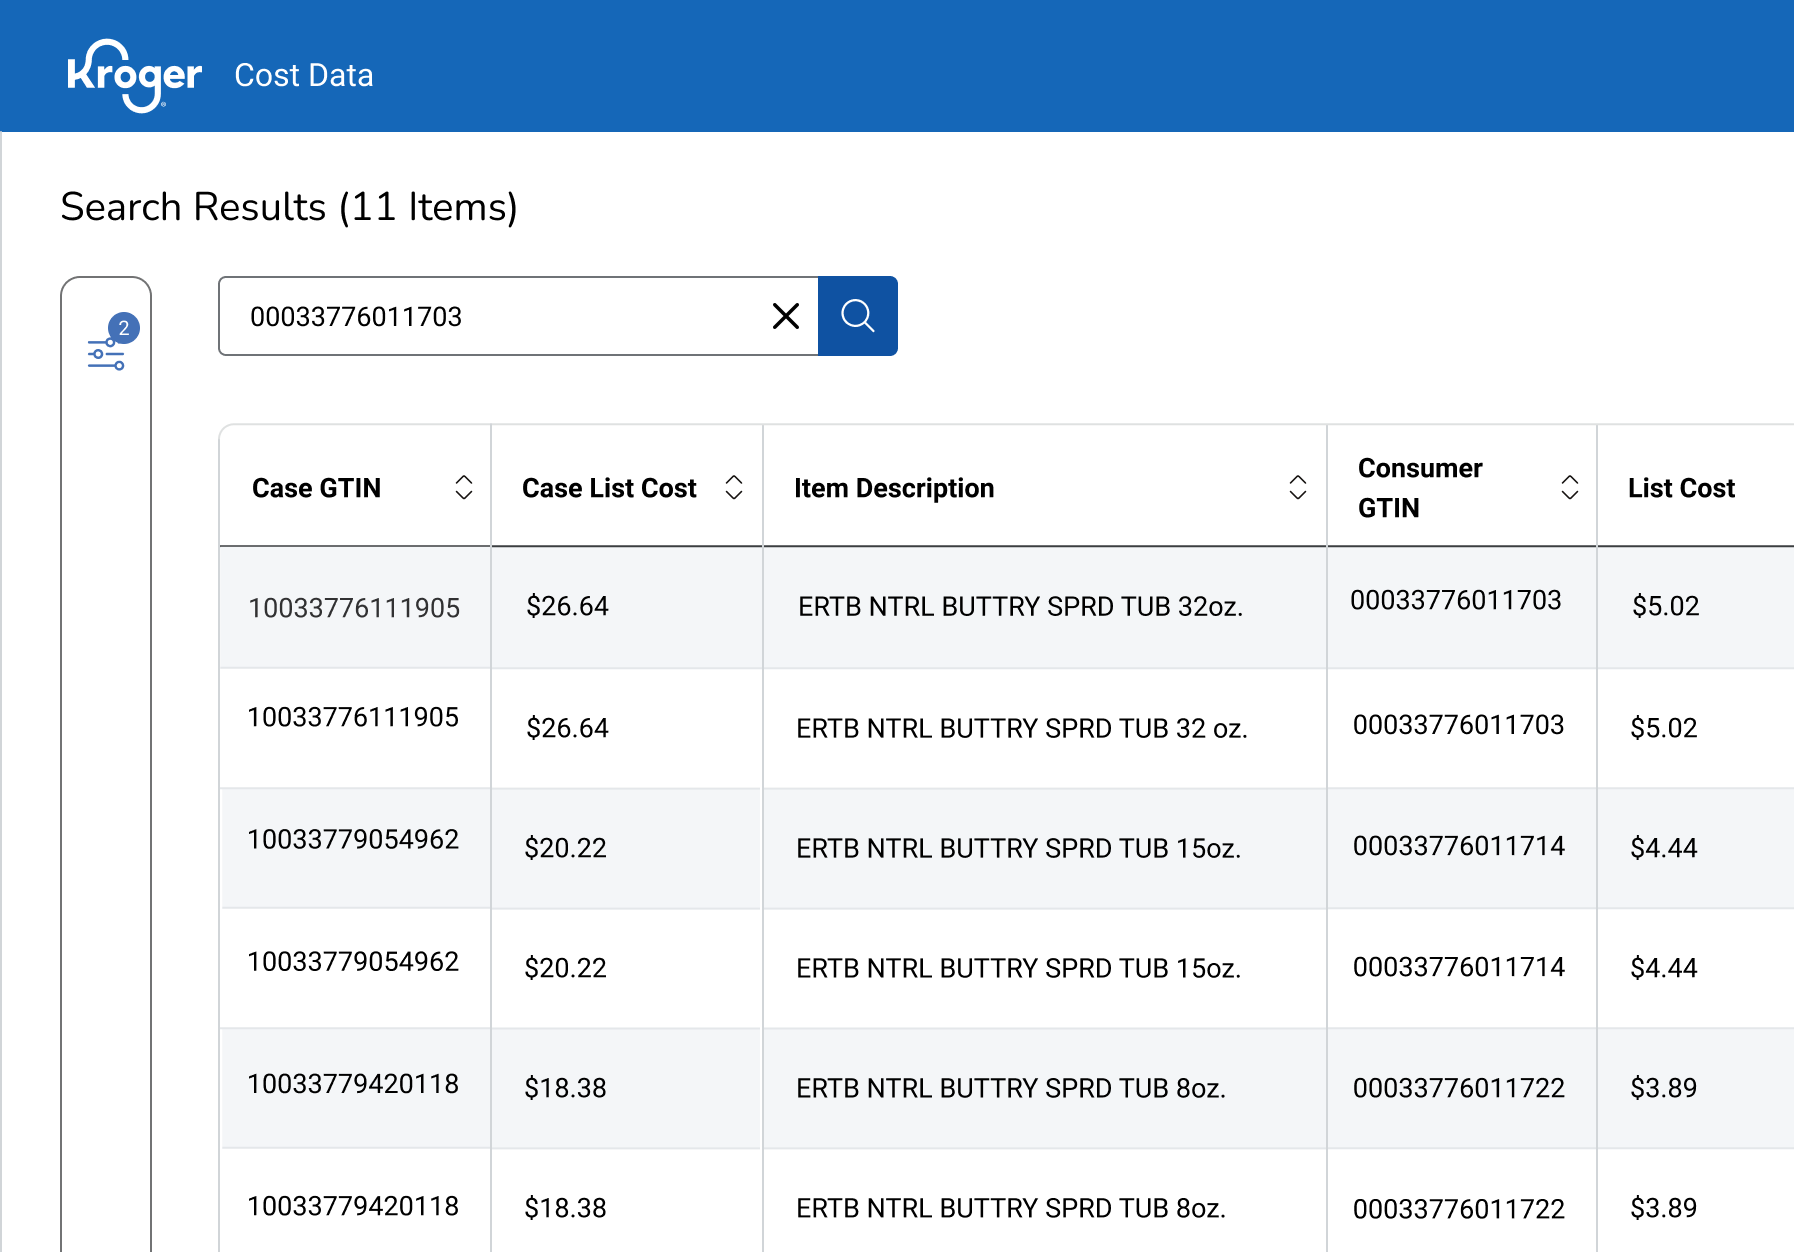Click the Cost Data header title
Screen dimensions: 1794x1252
tap(304, 75)
